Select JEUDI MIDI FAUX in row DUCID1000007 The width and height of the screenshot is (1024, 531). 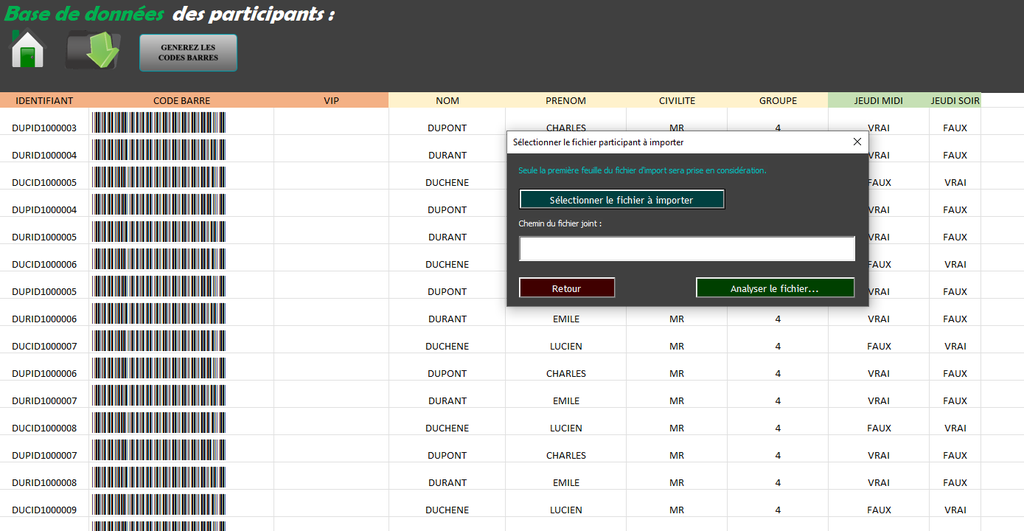[878, 346]
